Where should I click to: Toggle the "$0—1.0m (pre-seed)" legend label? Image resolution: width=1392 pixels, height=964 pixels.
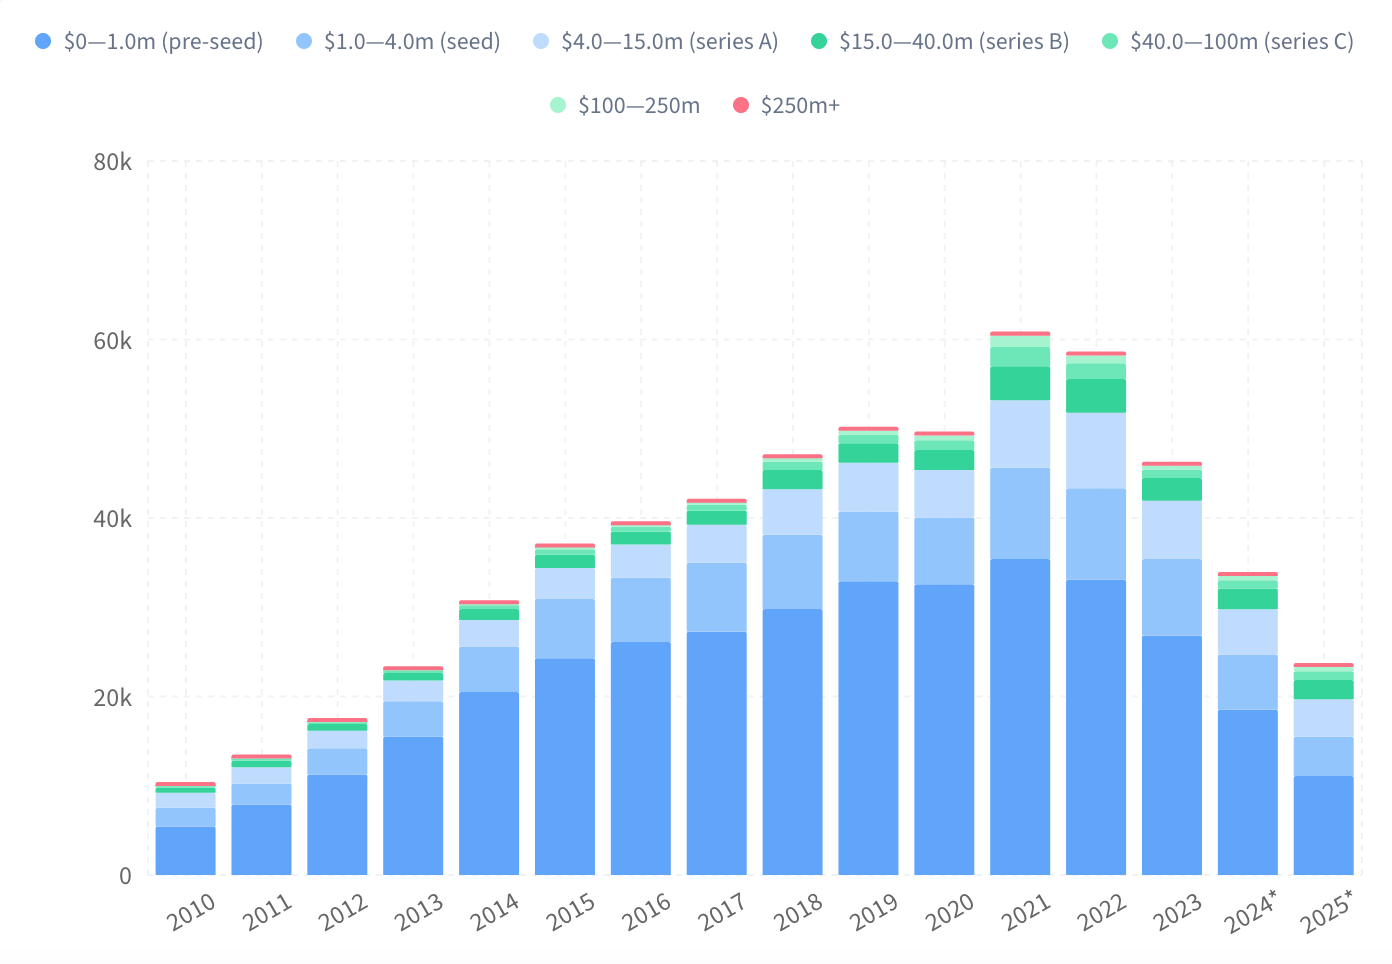[x=163, y=41]
